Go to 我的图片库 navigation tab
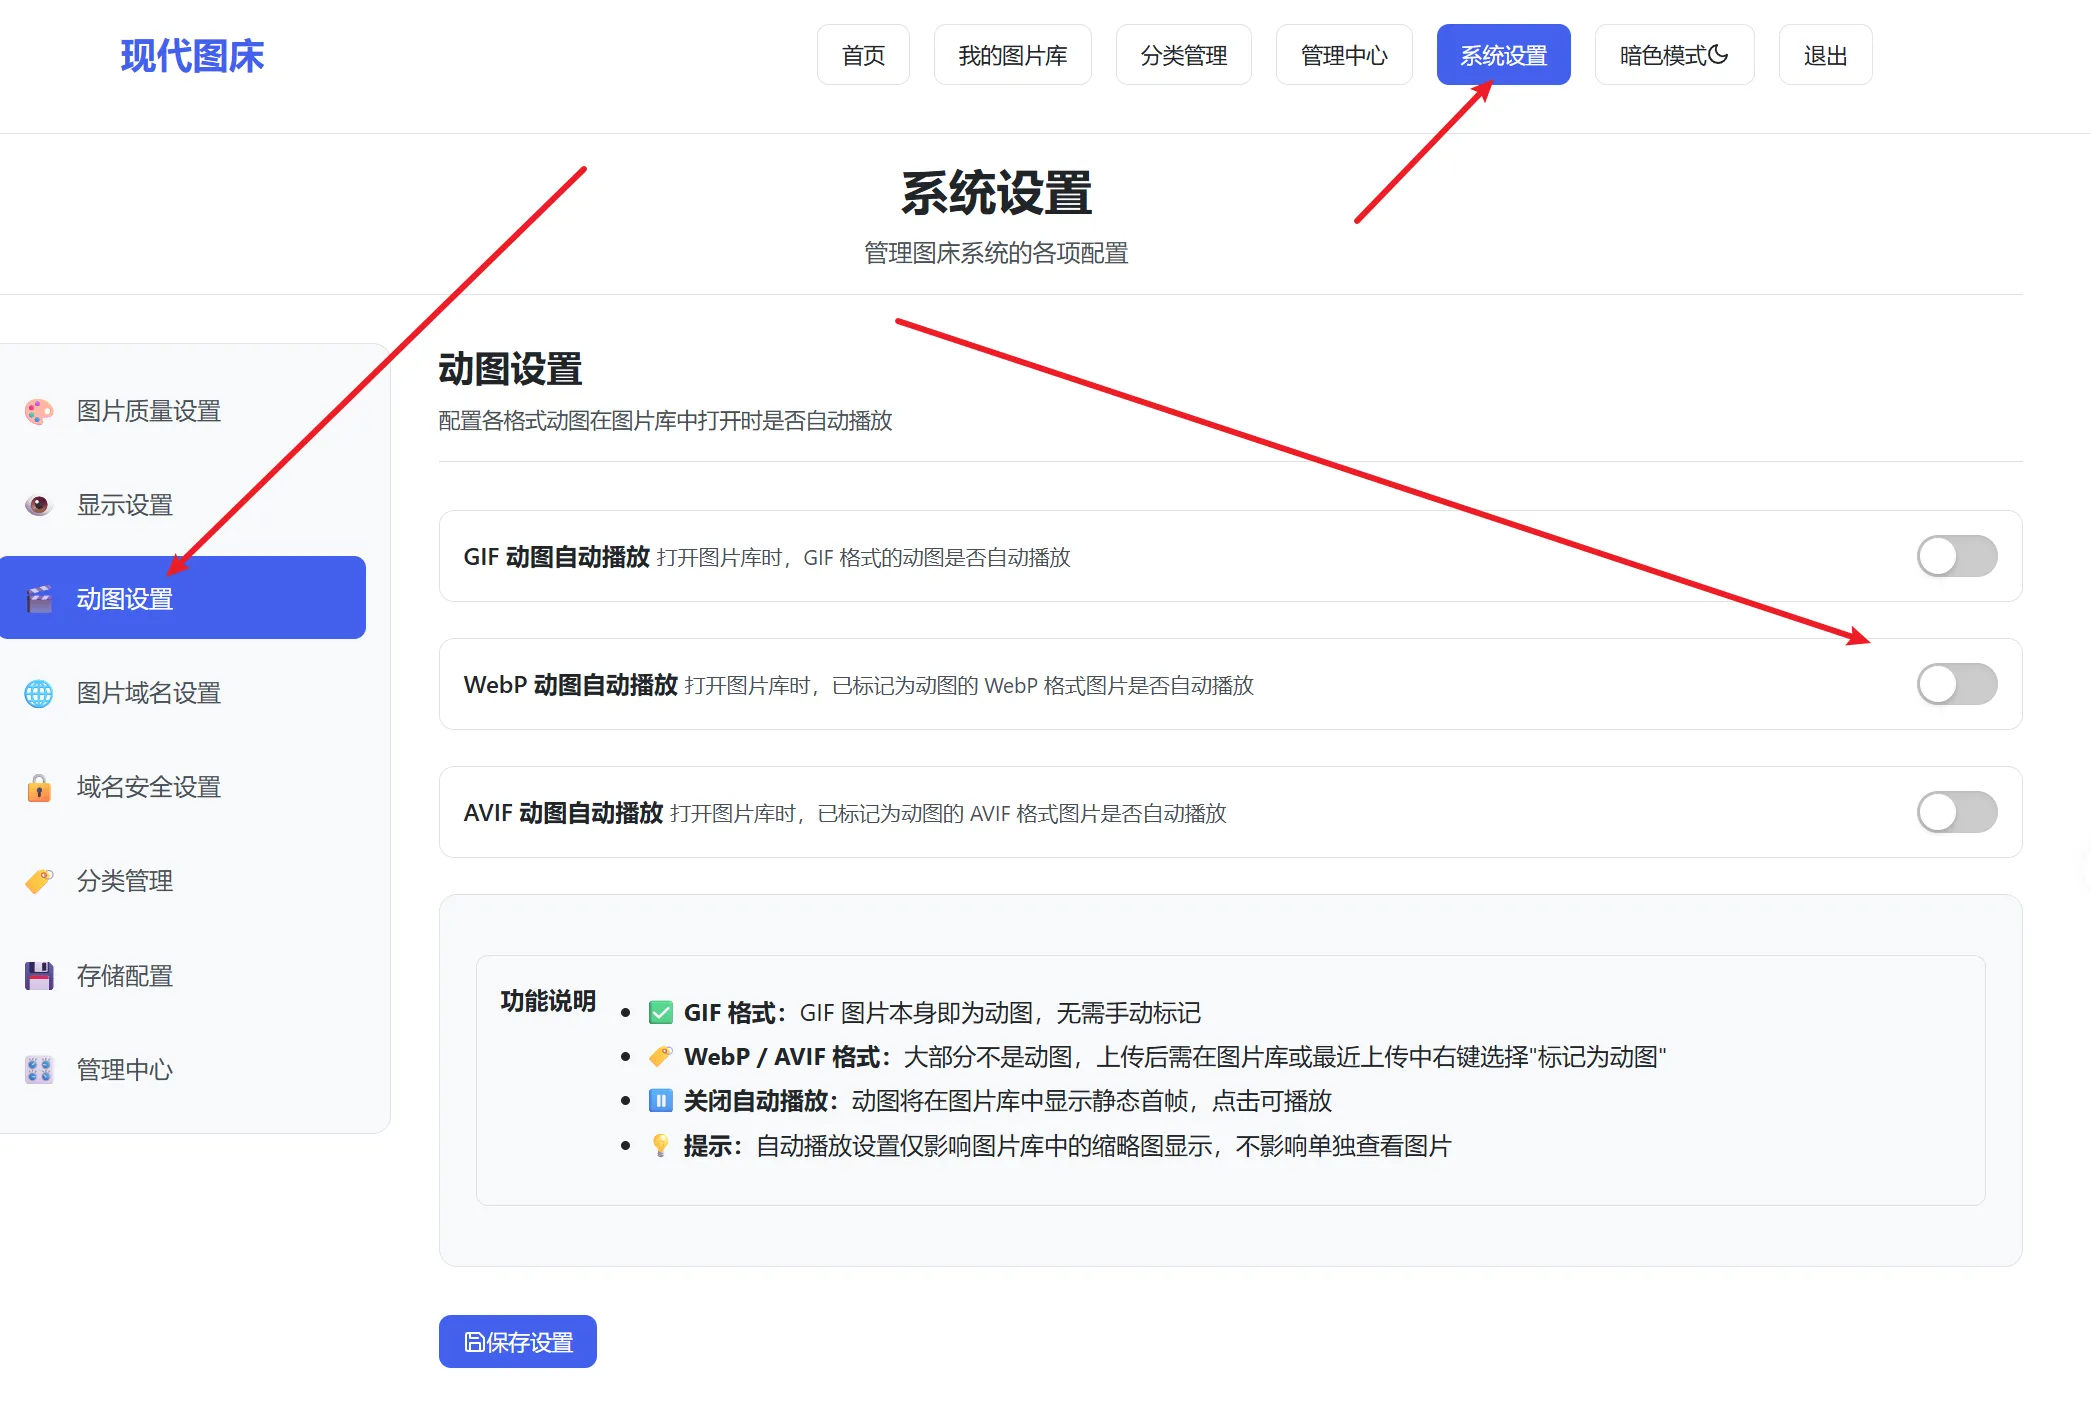The height and width of the screenshot is (1415, 2091). coord(1012,56)
